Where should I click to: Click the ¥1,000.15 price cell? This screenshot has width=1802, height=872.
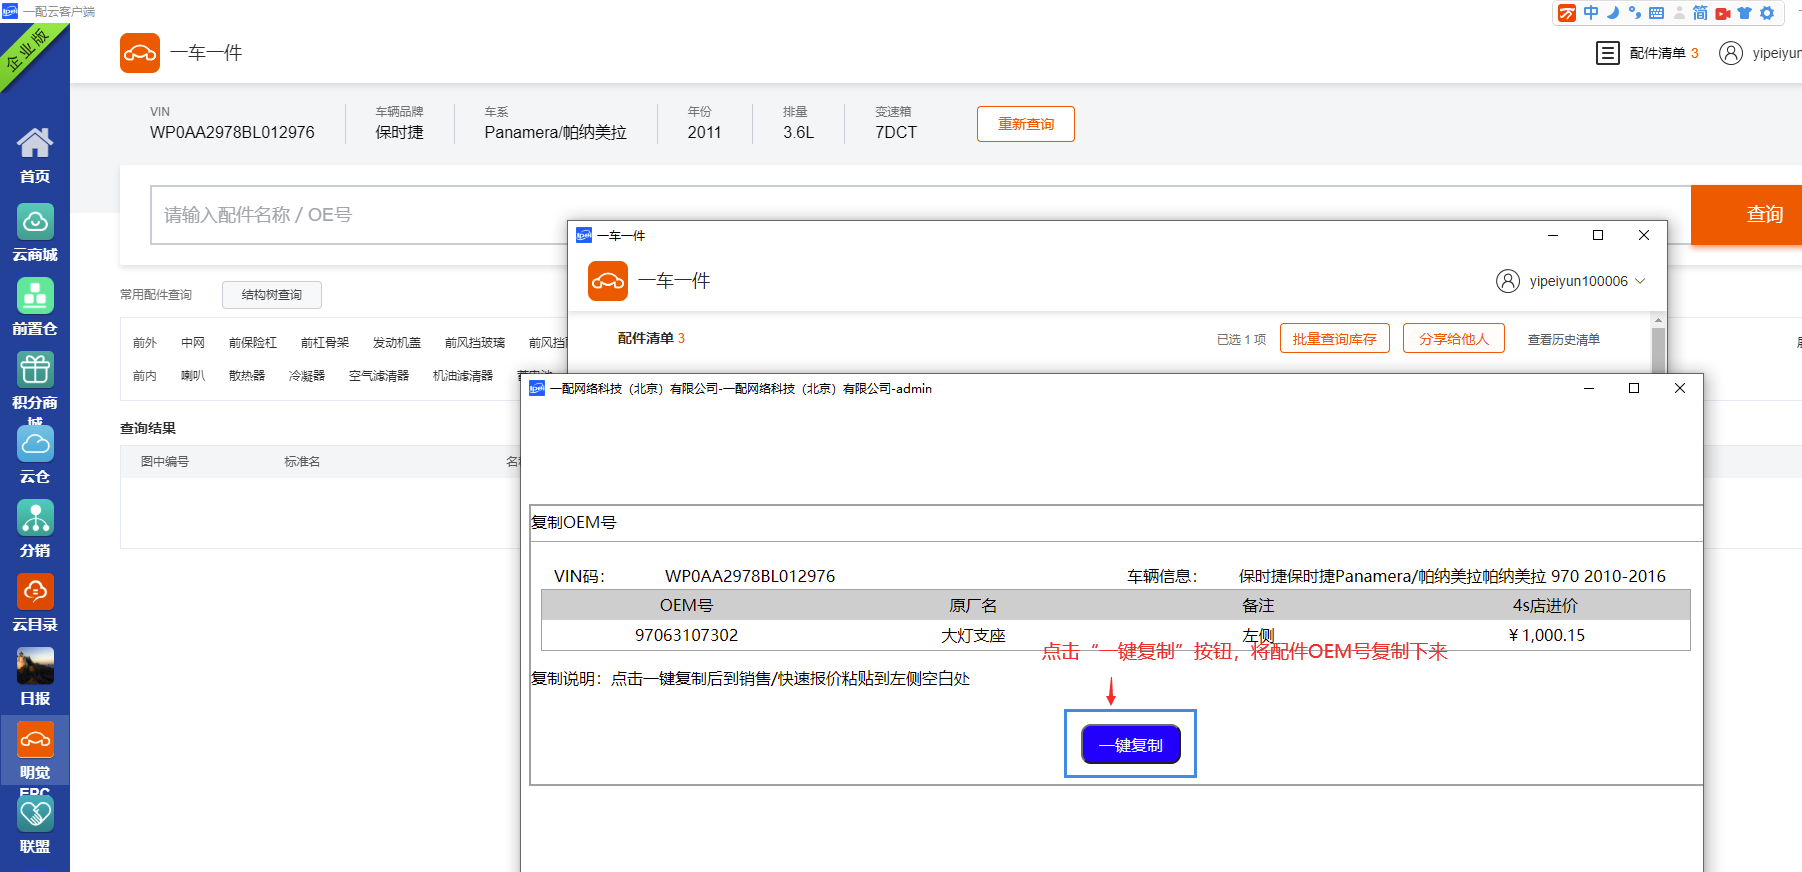click(1547, 636)
